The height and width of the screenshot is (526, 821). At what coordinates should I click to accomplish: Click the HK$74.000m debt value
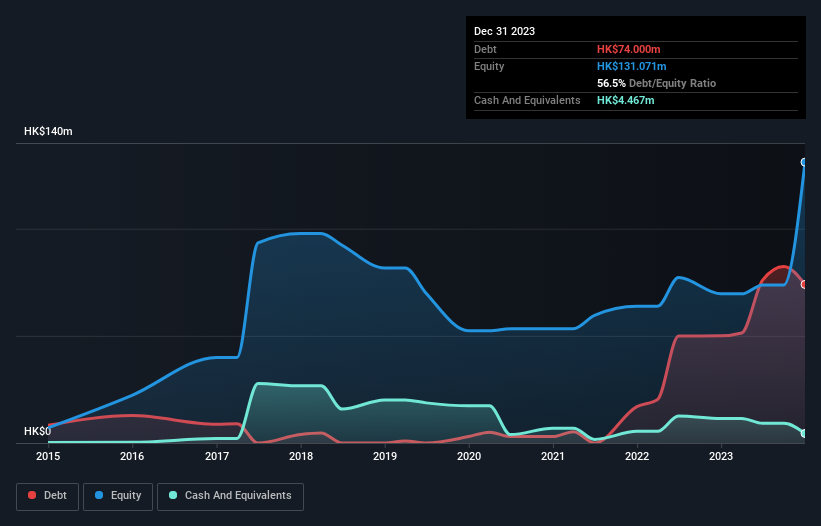point(628,49)
